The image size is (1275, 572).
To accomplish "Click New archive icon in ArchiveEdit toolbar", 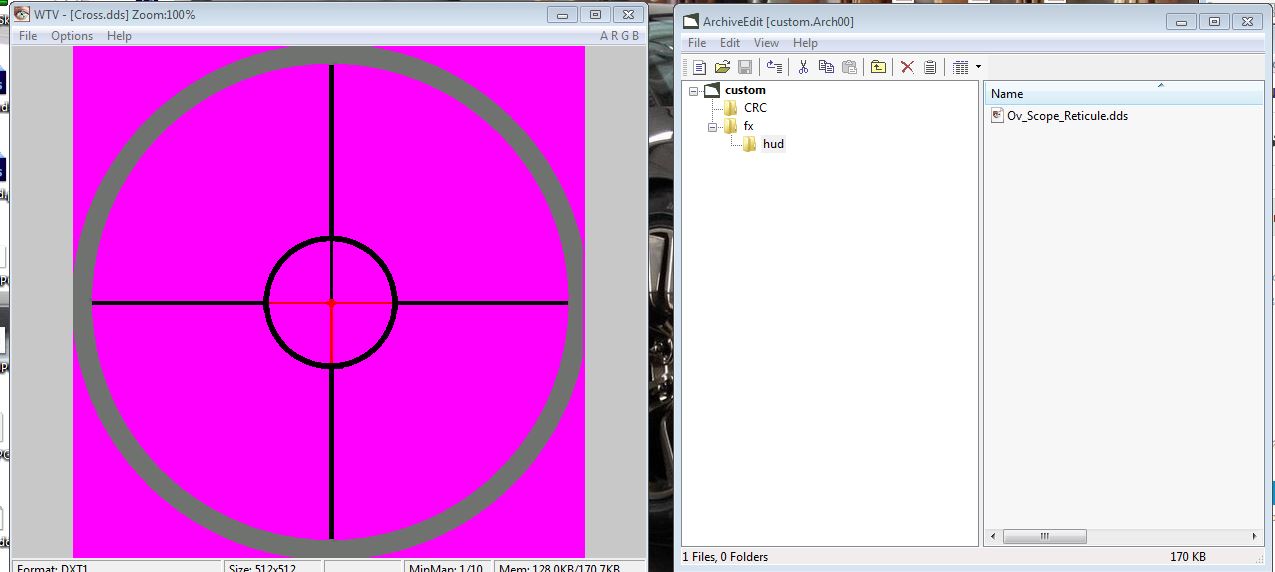I will (700, 67).
